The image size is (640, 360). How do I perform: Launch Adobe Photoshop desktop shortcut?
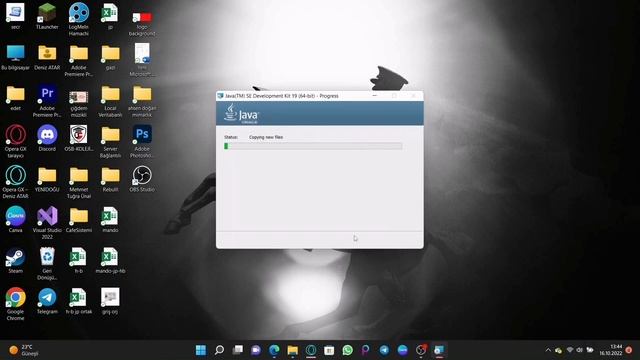[142, 141]
